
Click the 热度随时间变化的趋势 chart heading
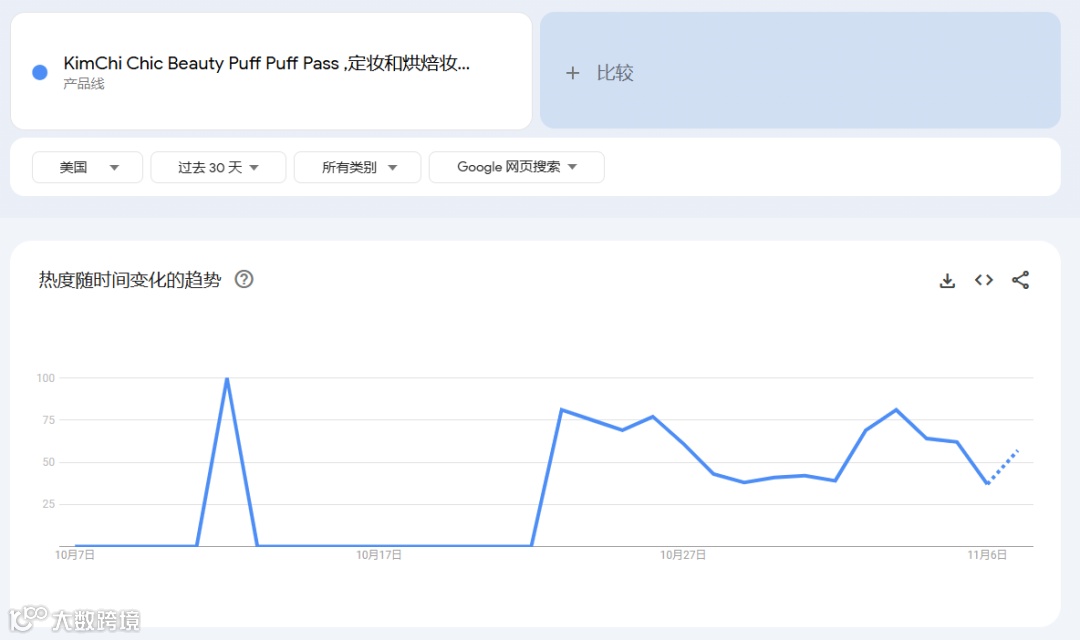click(129, 280)
